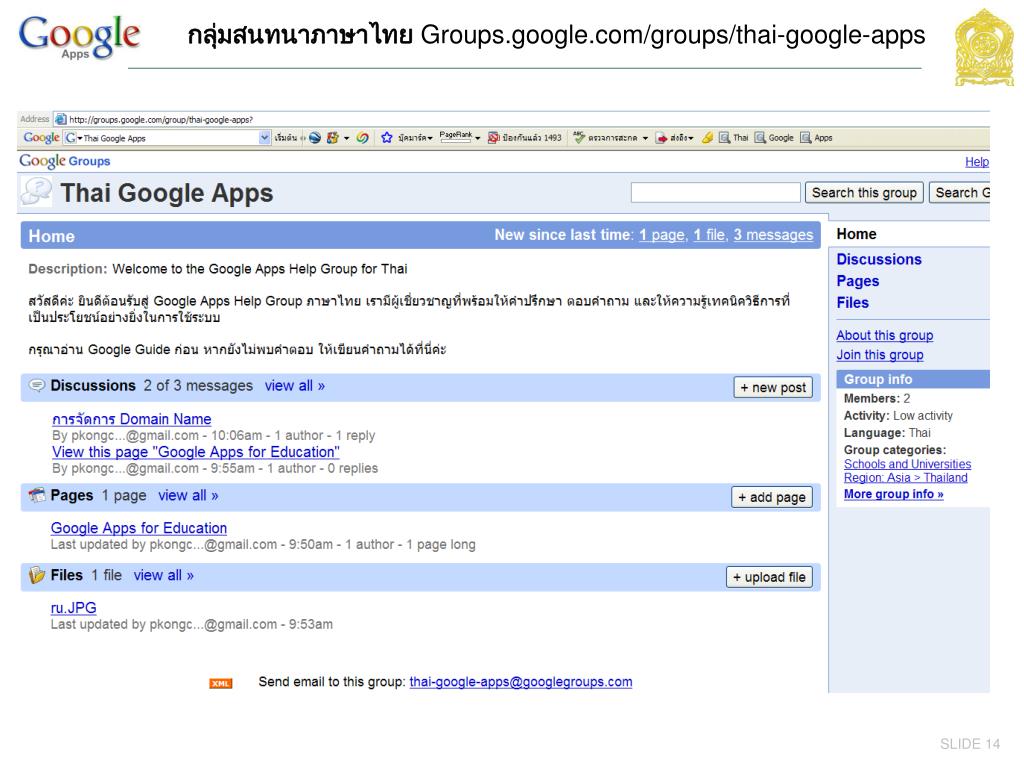Open the 1 page new link
The height and width of the screenshot is (768, 1024).
(x=662, y=235)
